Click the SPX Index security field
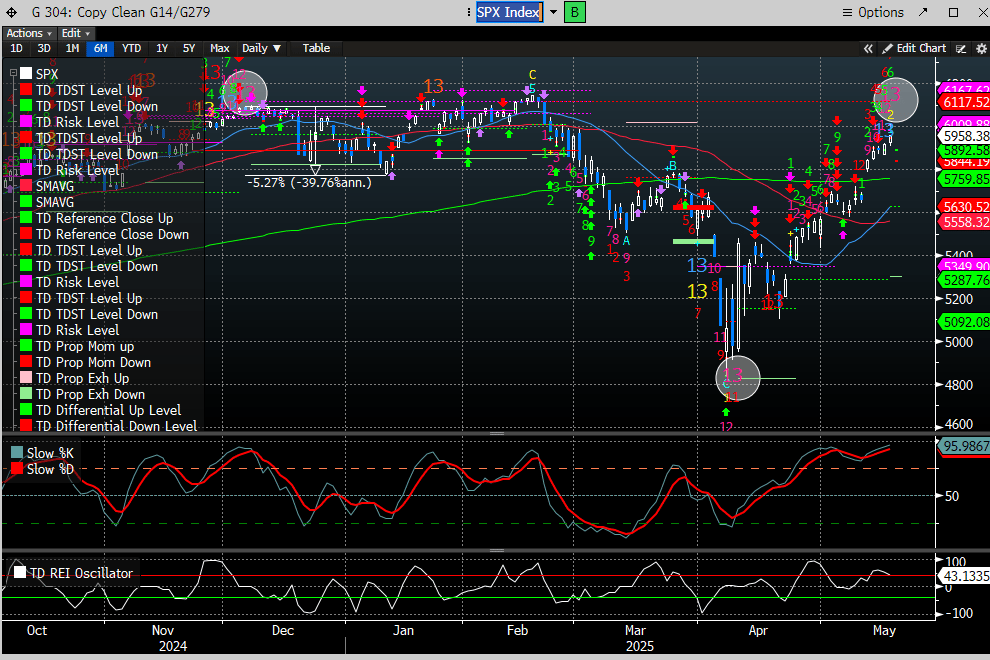Screen dimensions: 990x660 pos(509,12)
